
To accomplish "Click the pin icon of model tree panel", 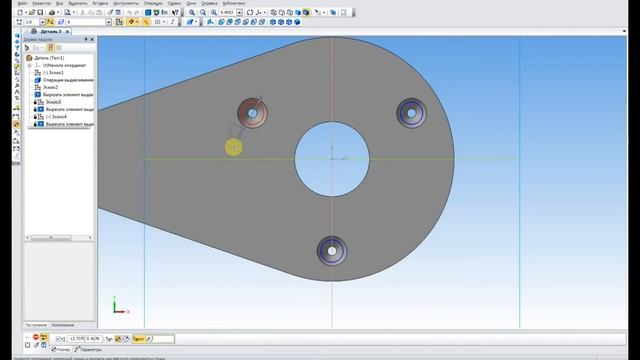I will [x=86, y=39].
